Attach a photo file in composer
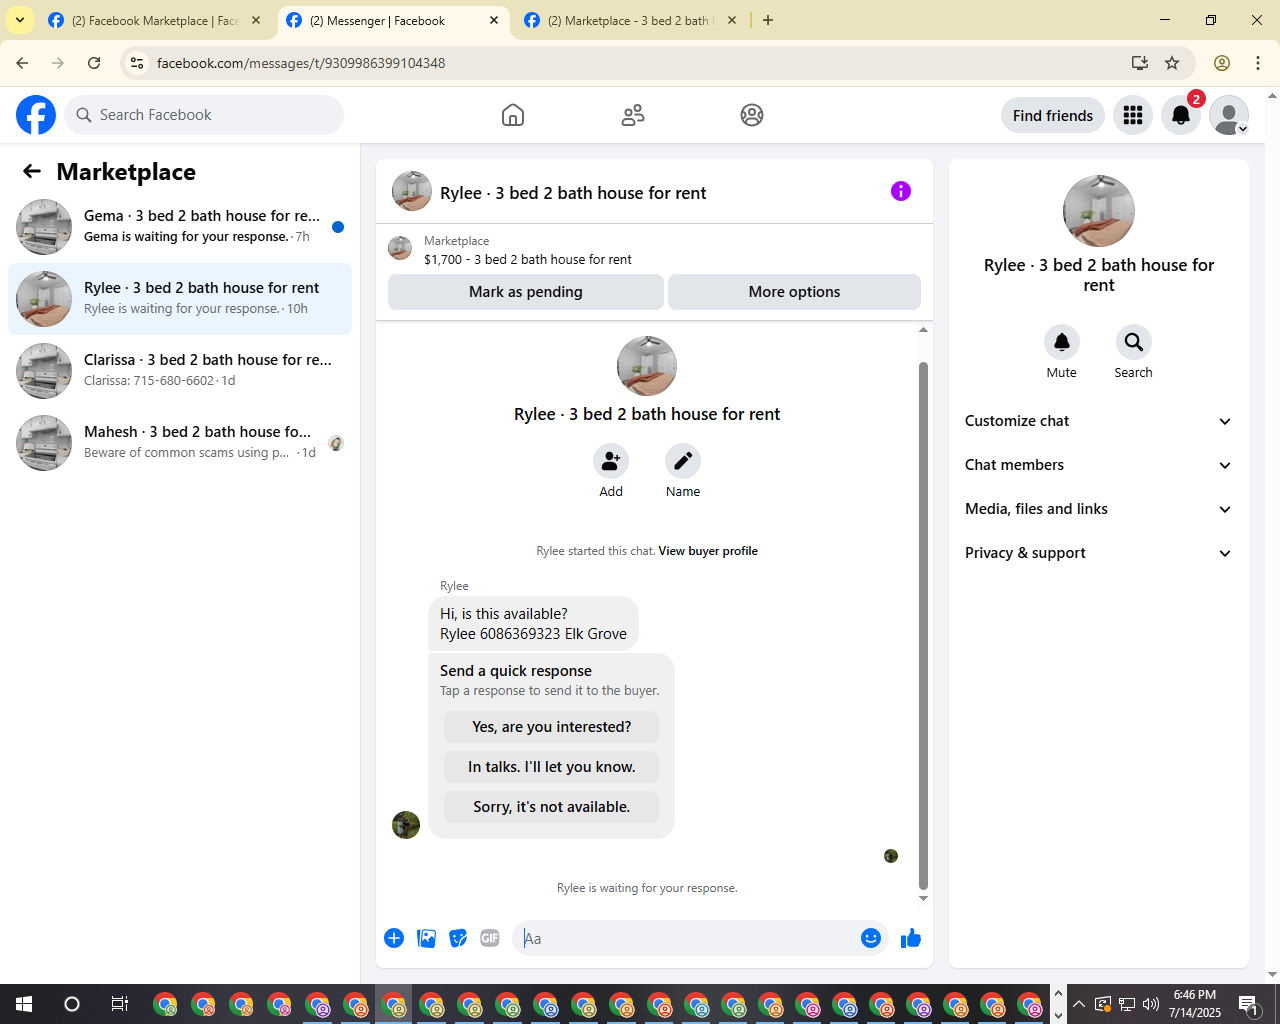The width and height of the screenshot is (1280, 1024). click(426, 938)
